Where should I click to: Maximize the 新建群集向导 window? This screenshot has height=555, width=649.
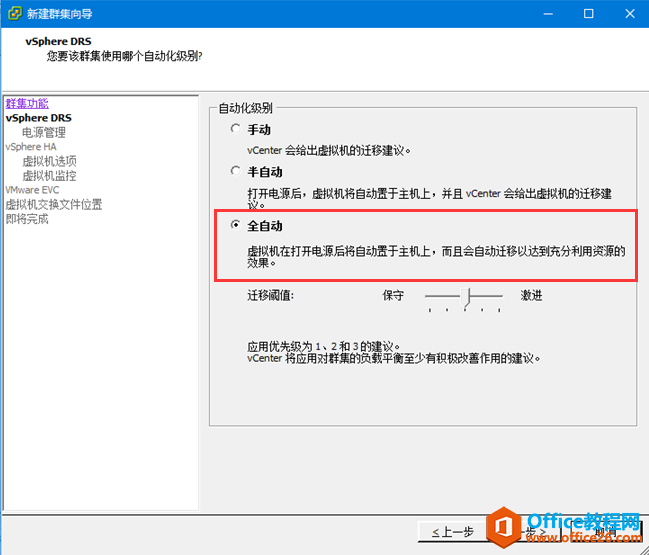click(588, 14)
